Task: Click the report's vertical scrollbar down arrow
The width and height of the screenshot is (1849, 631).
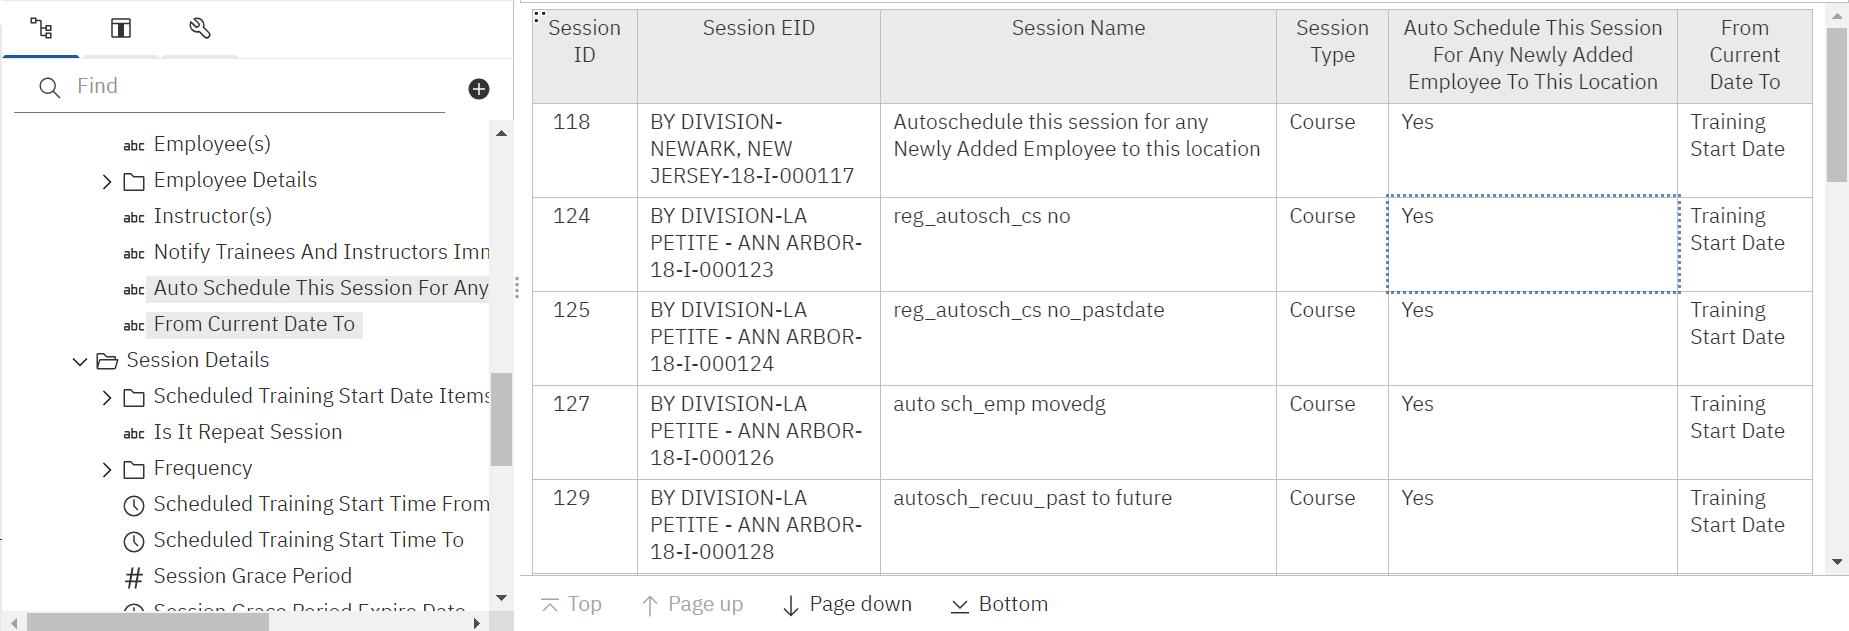Action: (x=1837, y=562)
